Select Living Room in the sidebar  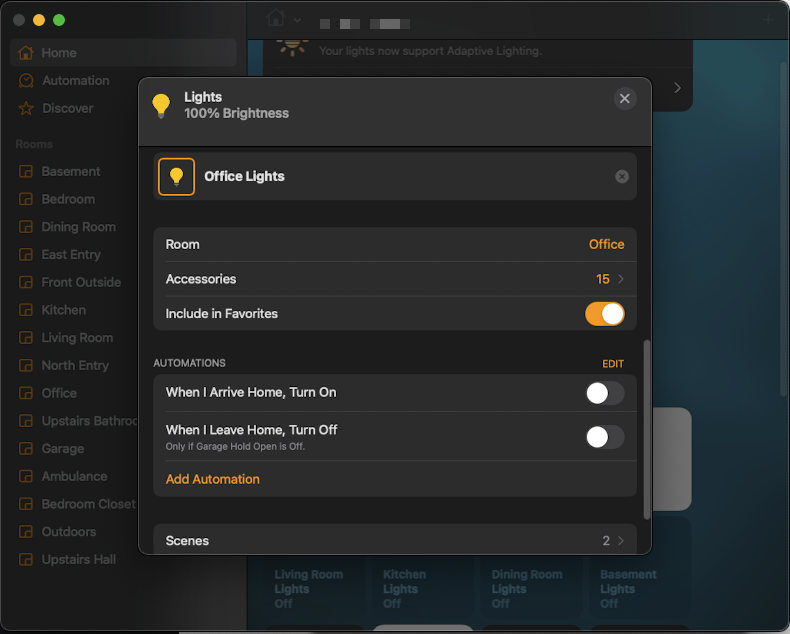click(x=76, y=338)
